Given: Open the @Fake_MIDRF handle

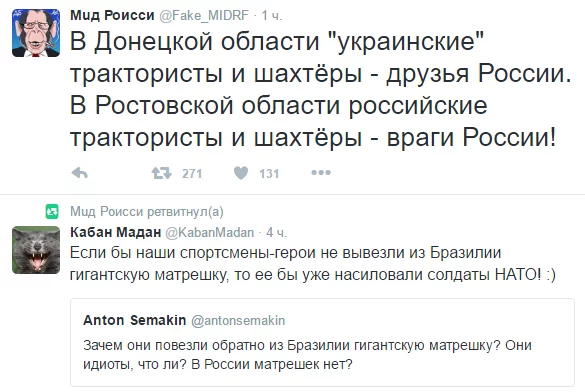Looking at the screenshot, I should (204, 16).
